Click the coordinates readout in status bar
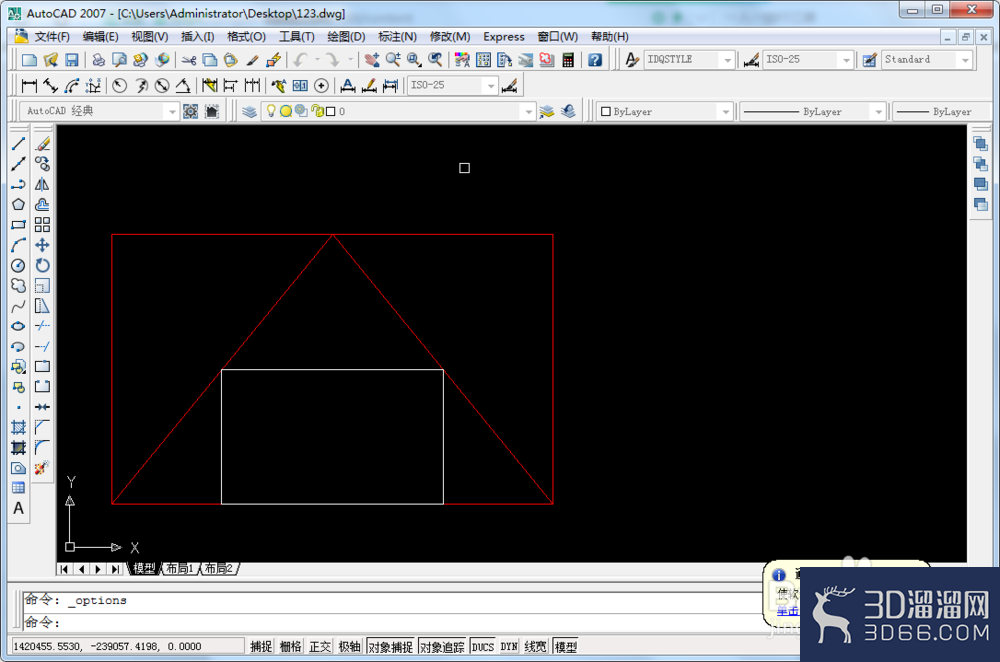 [x=126, y=647]
